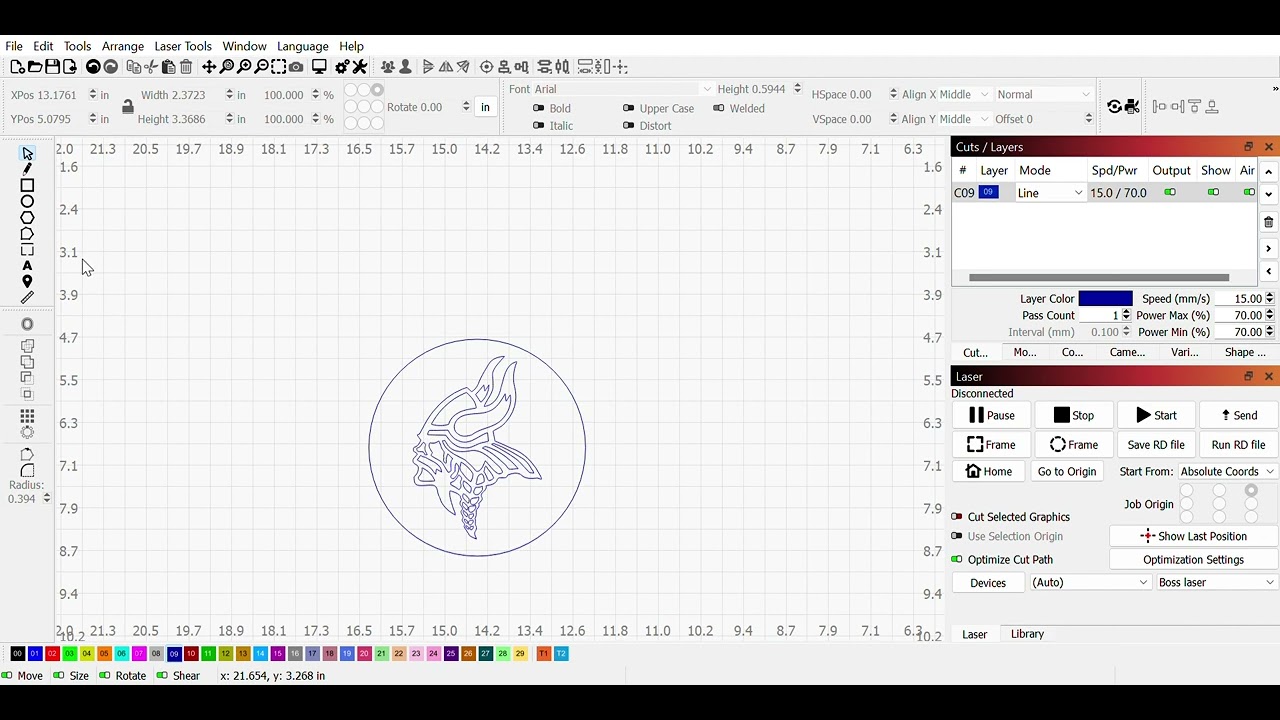Create a new file via toolbar icon
This screenshot has height=720, width=1280.
17,67
